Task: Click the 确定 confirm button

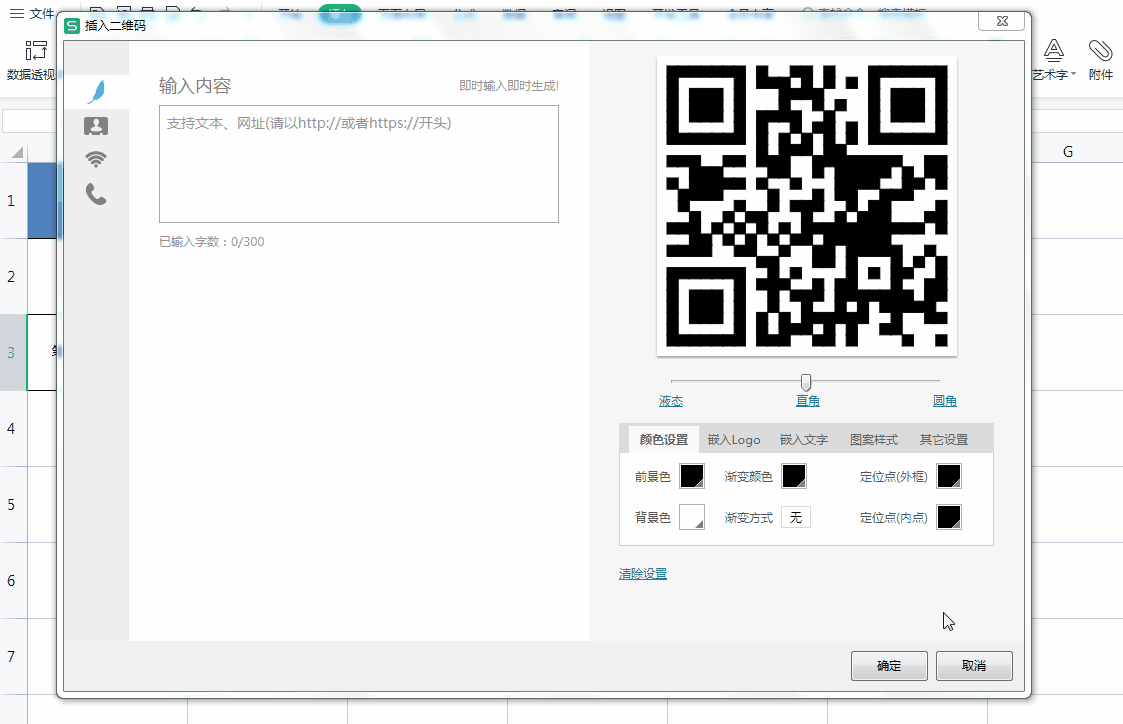Action: [x=890, y=666]
